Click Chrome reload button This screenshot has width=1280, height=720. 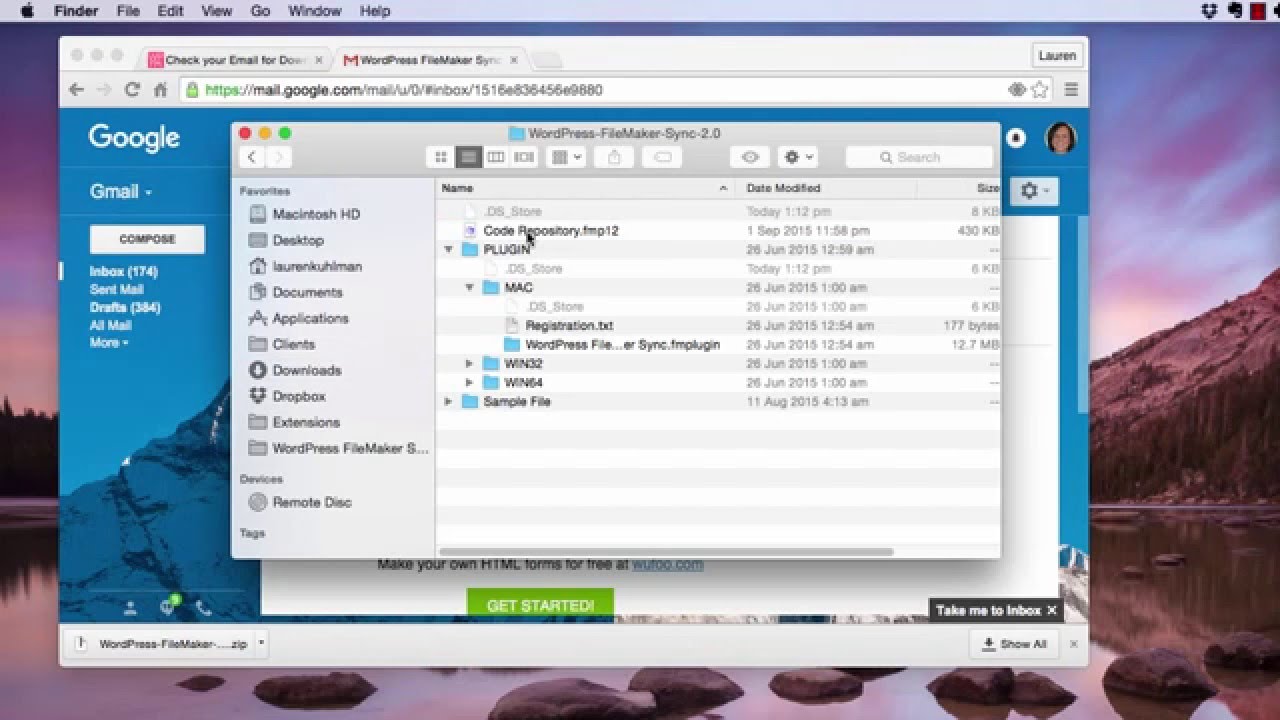coord(131,90)
